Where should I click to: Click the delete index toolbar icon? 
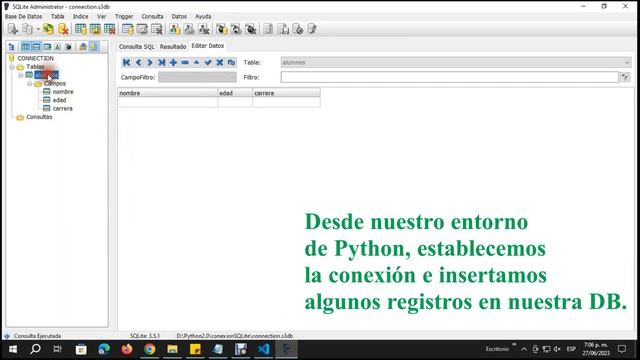(x=157, y=29)
